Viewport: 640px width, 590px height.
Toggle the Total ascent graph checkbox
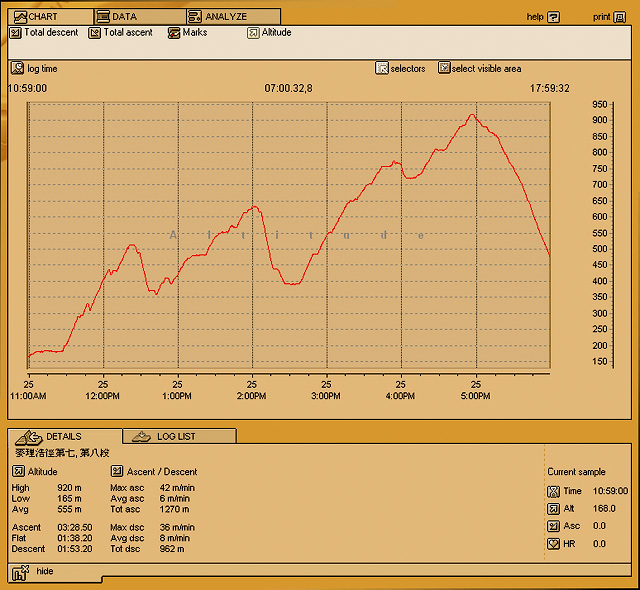tap(95, 33)
